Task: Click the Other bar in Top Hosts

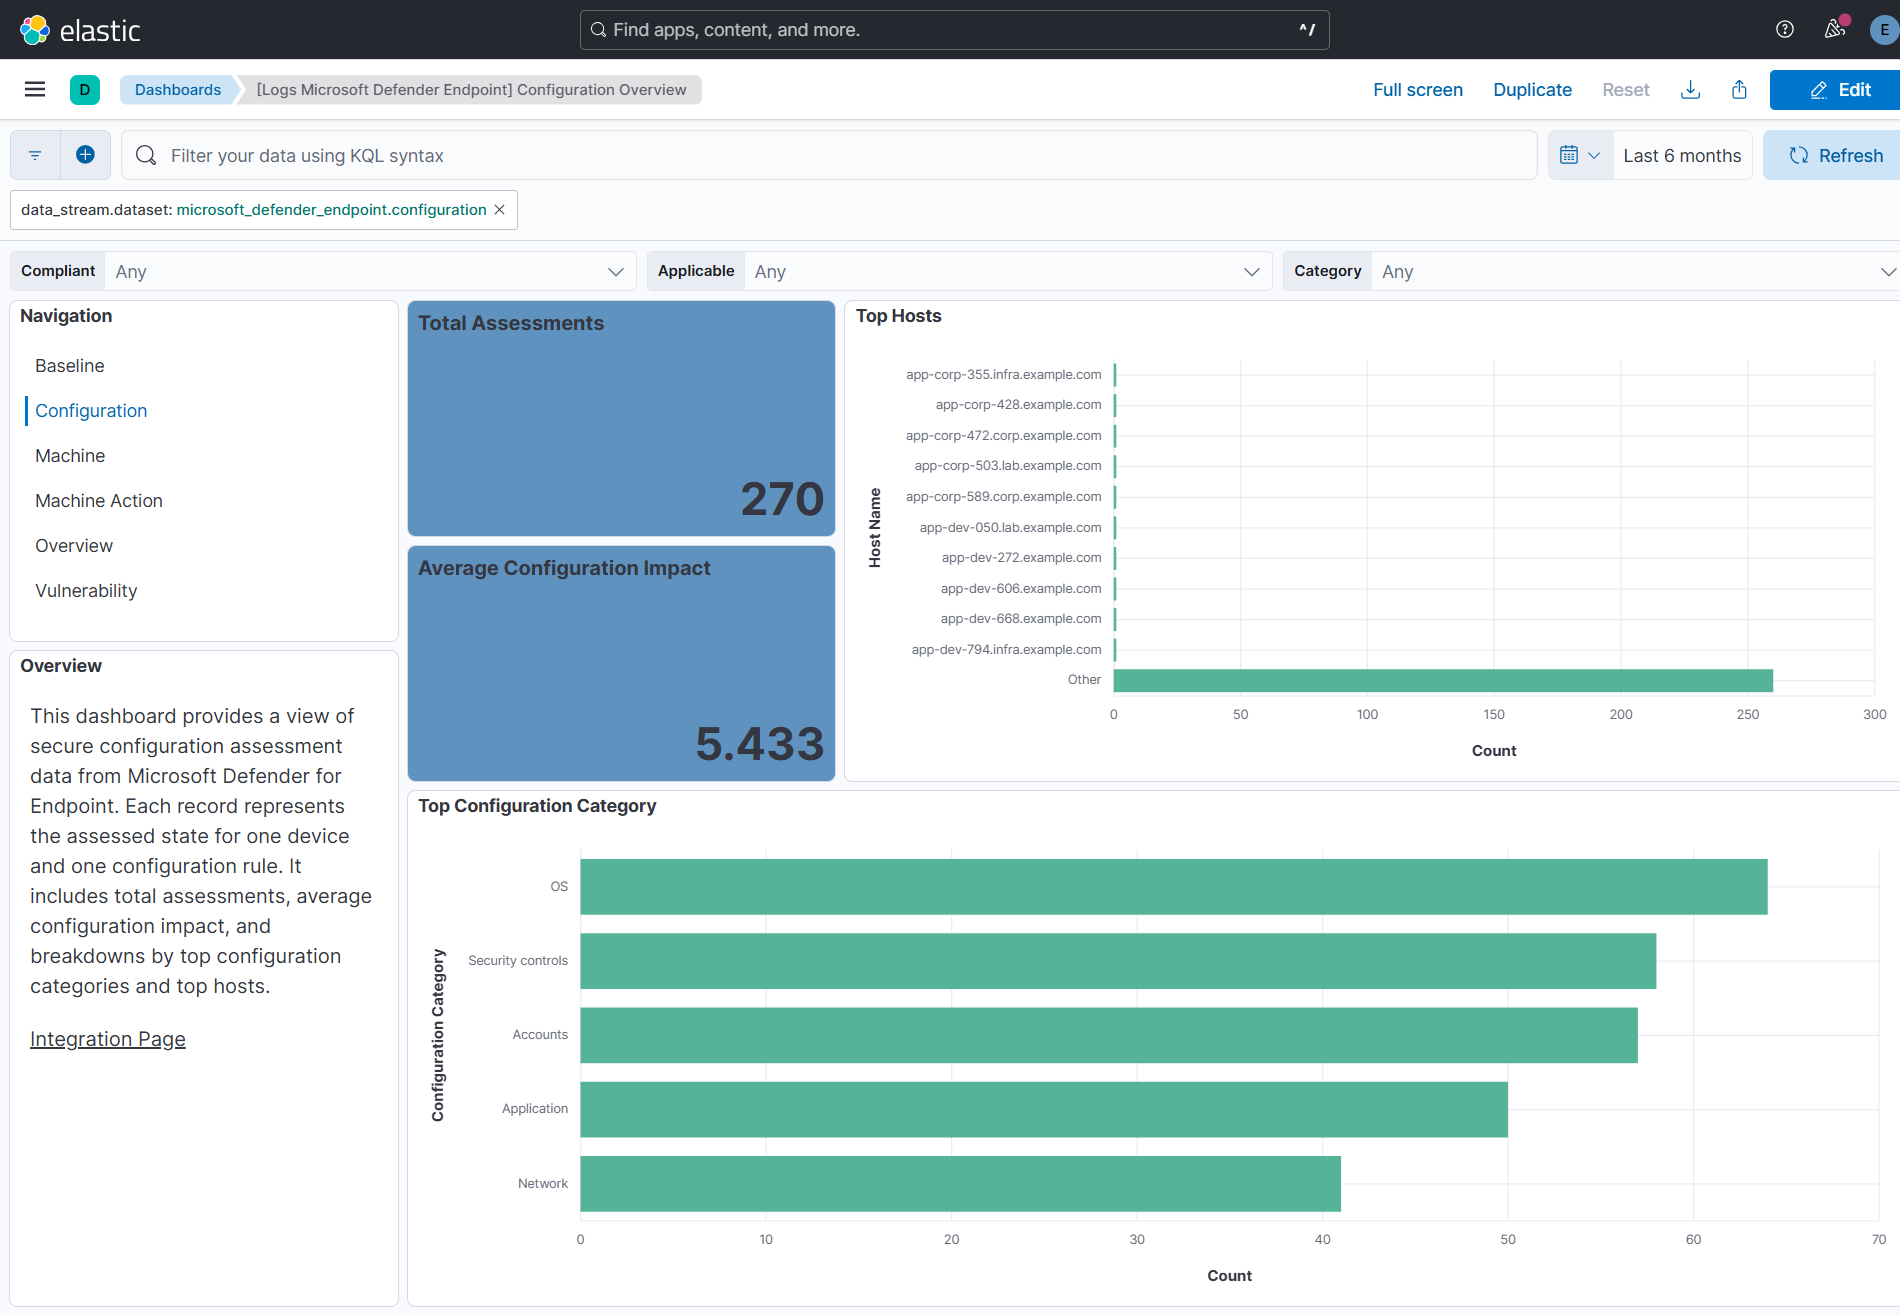Action: click(x=1443, y=680)
